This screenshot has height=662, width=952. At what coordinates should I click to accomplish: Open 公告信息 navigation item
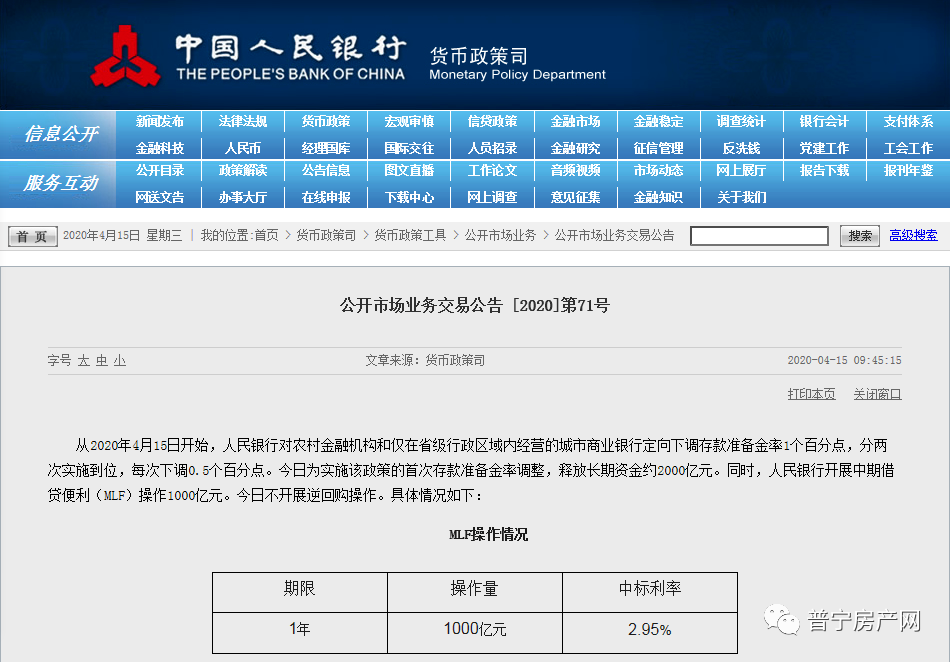pyautogui.click(x=326, y=171)
